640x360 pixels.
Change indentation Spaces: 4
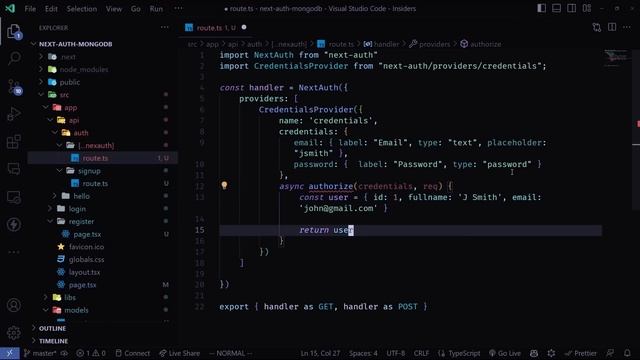tap(363, 353)
